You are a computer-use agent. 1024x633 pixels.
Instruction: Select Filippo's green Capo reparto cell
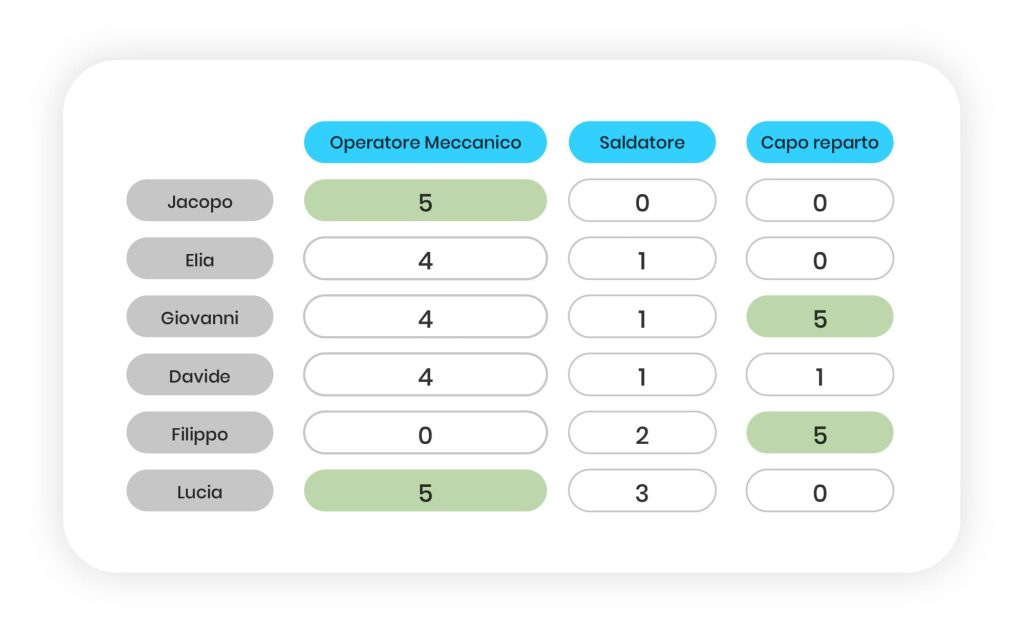(x=819, y=433)
